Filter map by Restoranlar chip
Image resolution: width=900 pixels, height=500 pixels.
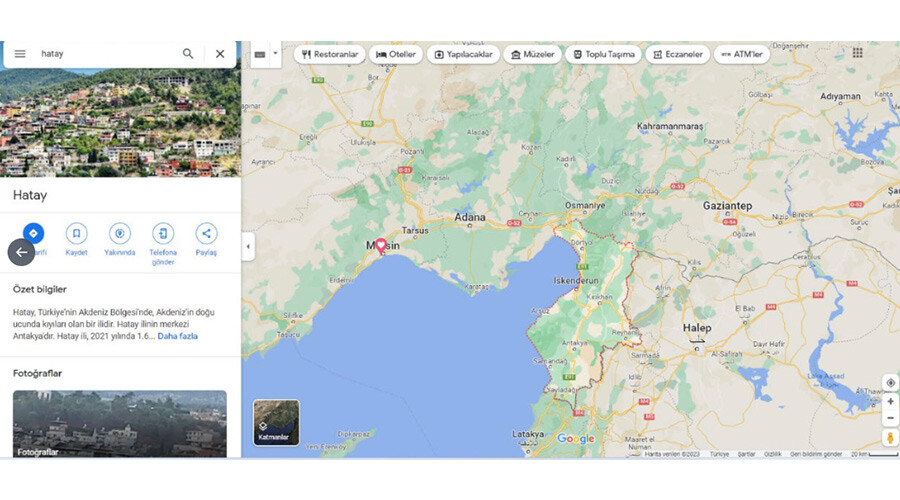pos(329,55)
